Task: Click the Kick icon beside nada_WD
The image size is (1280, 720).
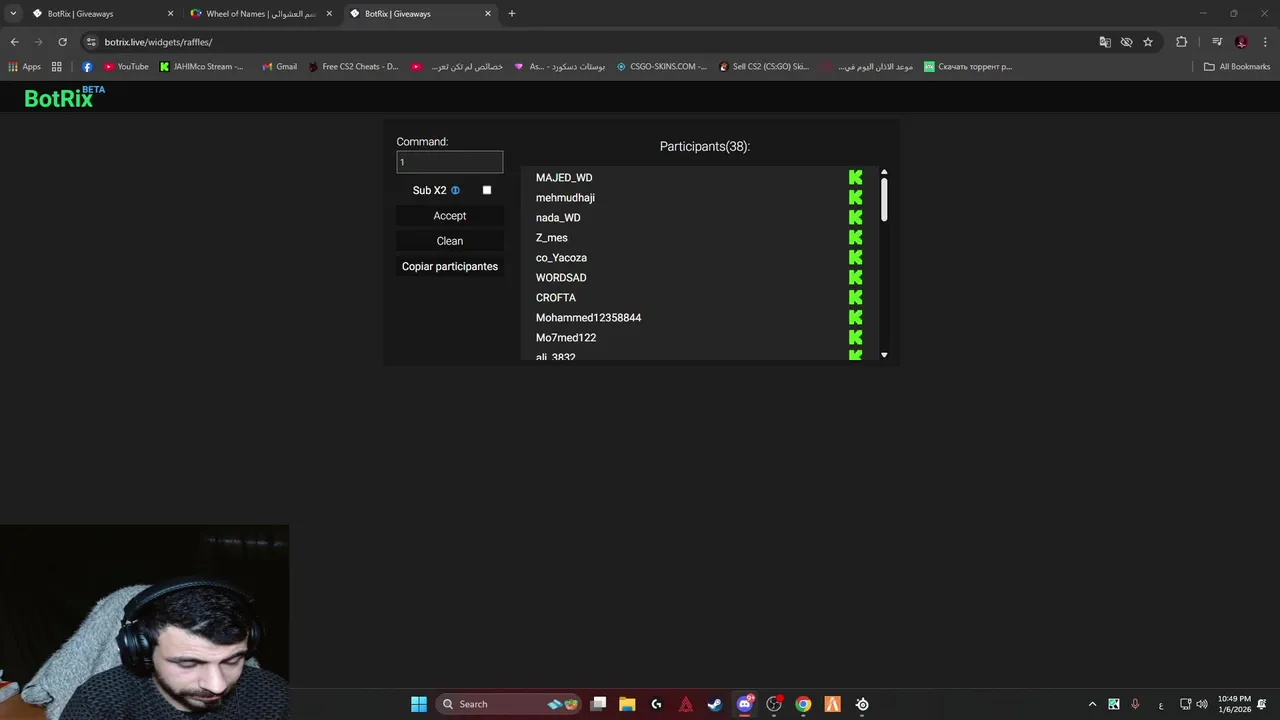Action: [x=855, y=218]
